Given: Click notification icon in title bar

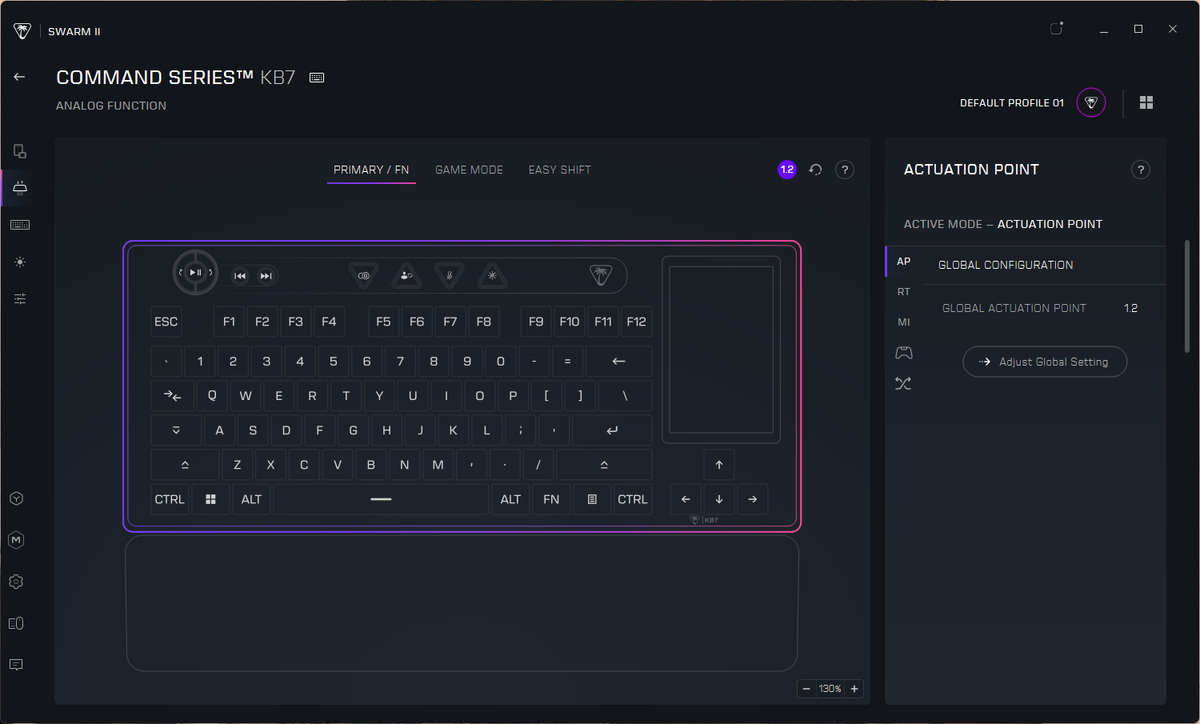Looking at the screenshot, I should click(x=1056, y=29).
